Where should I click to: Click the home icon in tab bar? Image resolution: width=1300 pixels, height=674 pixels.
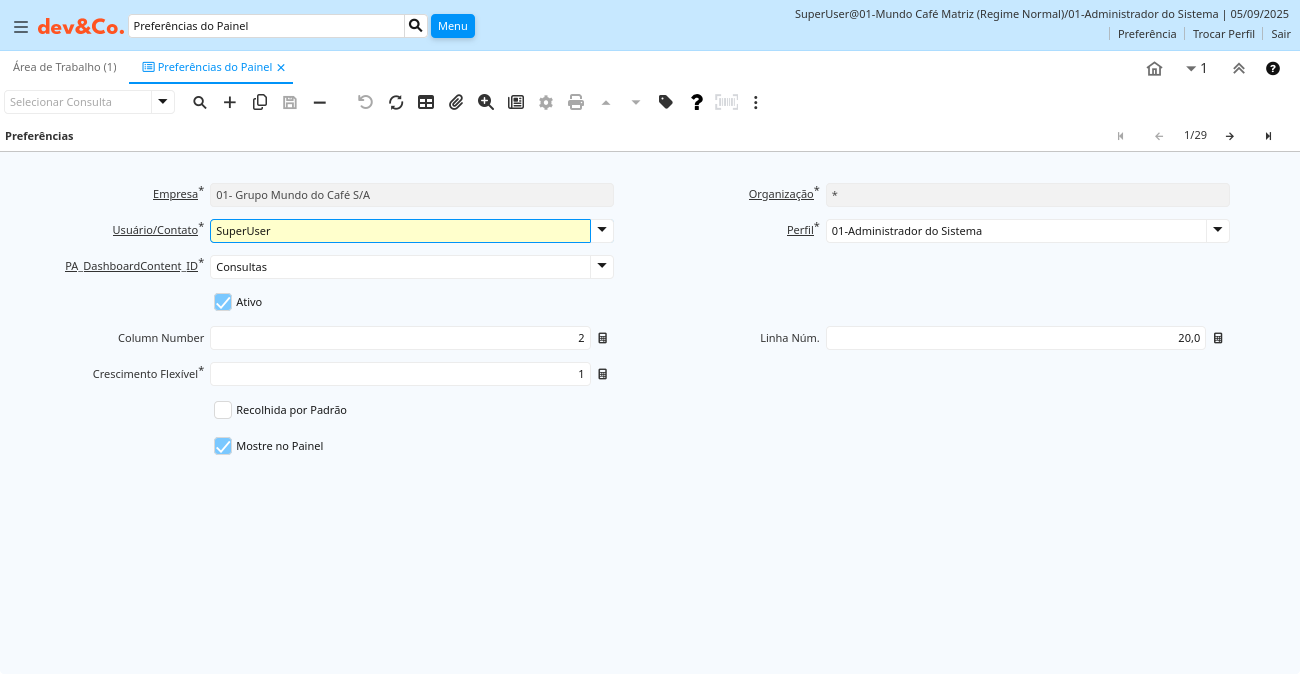1154,68
